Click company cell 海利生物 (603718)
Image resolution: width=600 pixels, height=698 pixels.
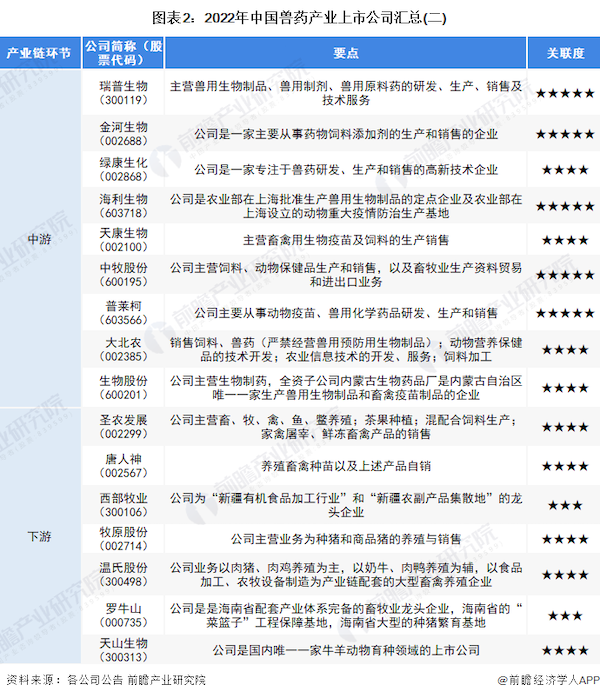[x=123, y=206]
